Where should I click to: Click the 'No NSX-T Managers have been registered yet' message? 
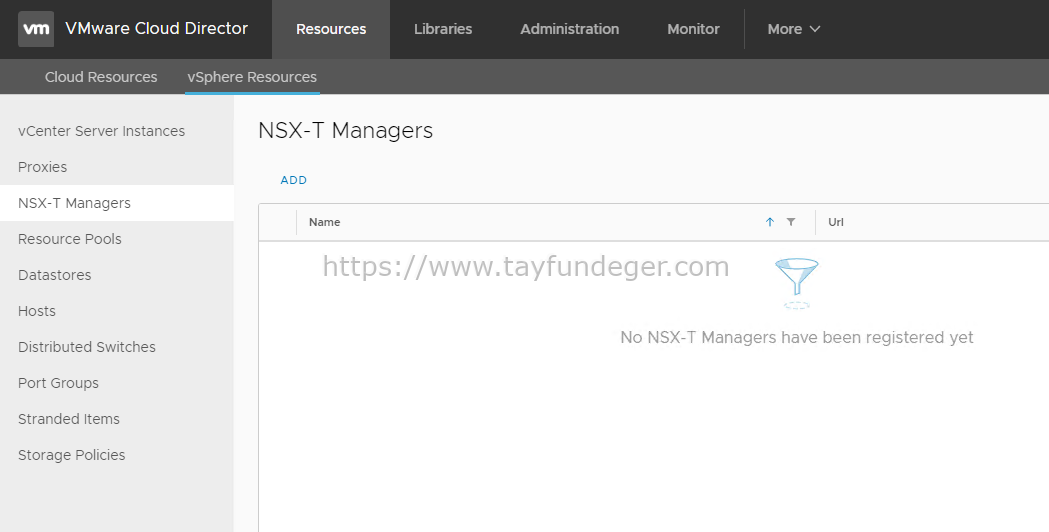[797, 337]
